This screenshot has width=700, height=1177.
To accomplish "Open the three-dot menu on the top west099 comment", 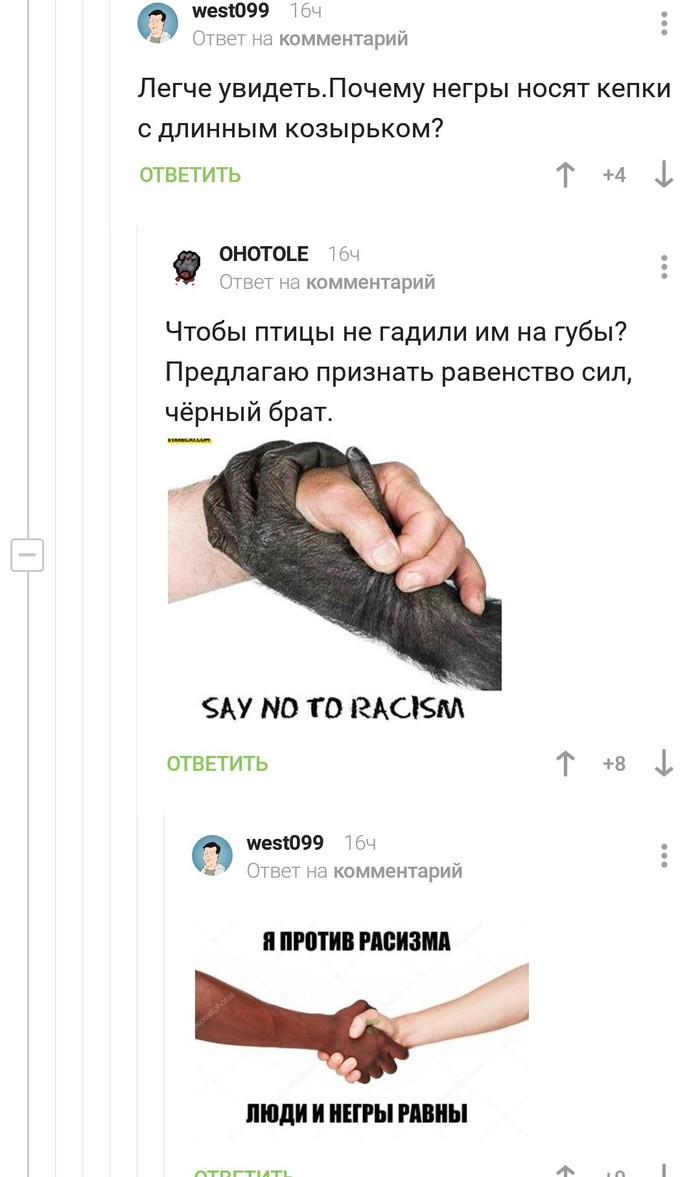I will pos(664,23).
